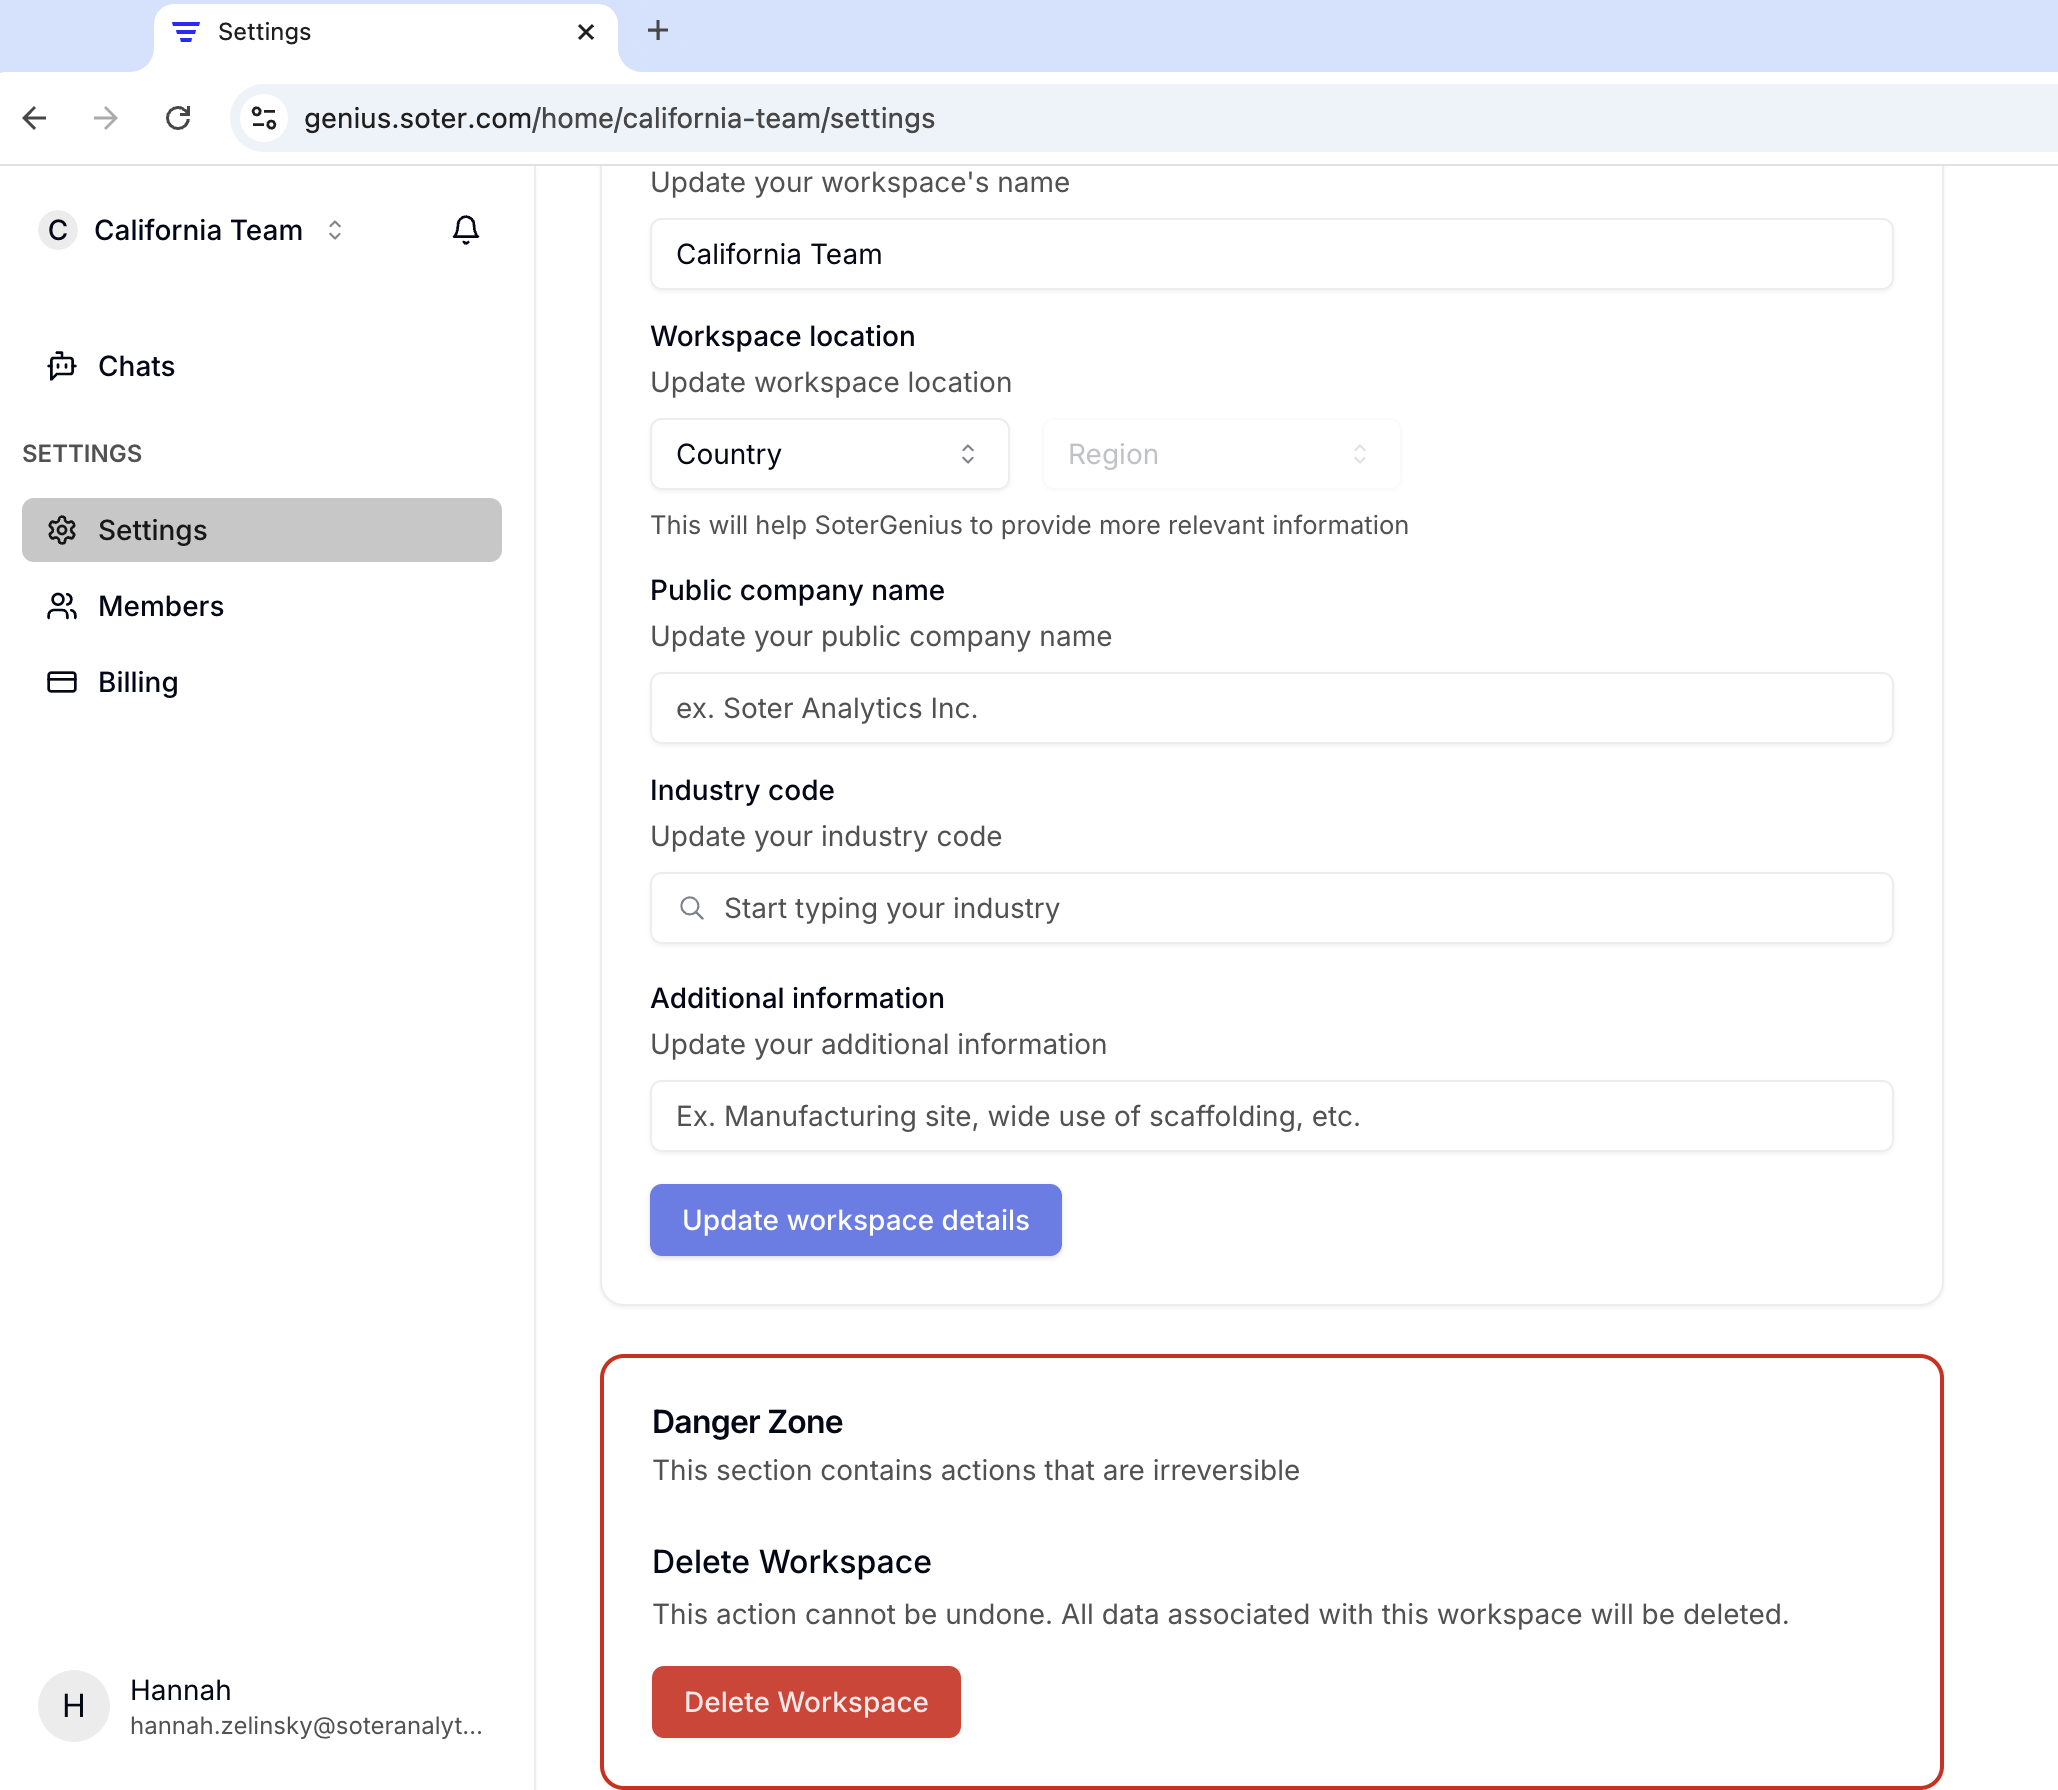Focus the public company name field
This screenshot has width=2058, height=1790.
[x=1271, y=708]
